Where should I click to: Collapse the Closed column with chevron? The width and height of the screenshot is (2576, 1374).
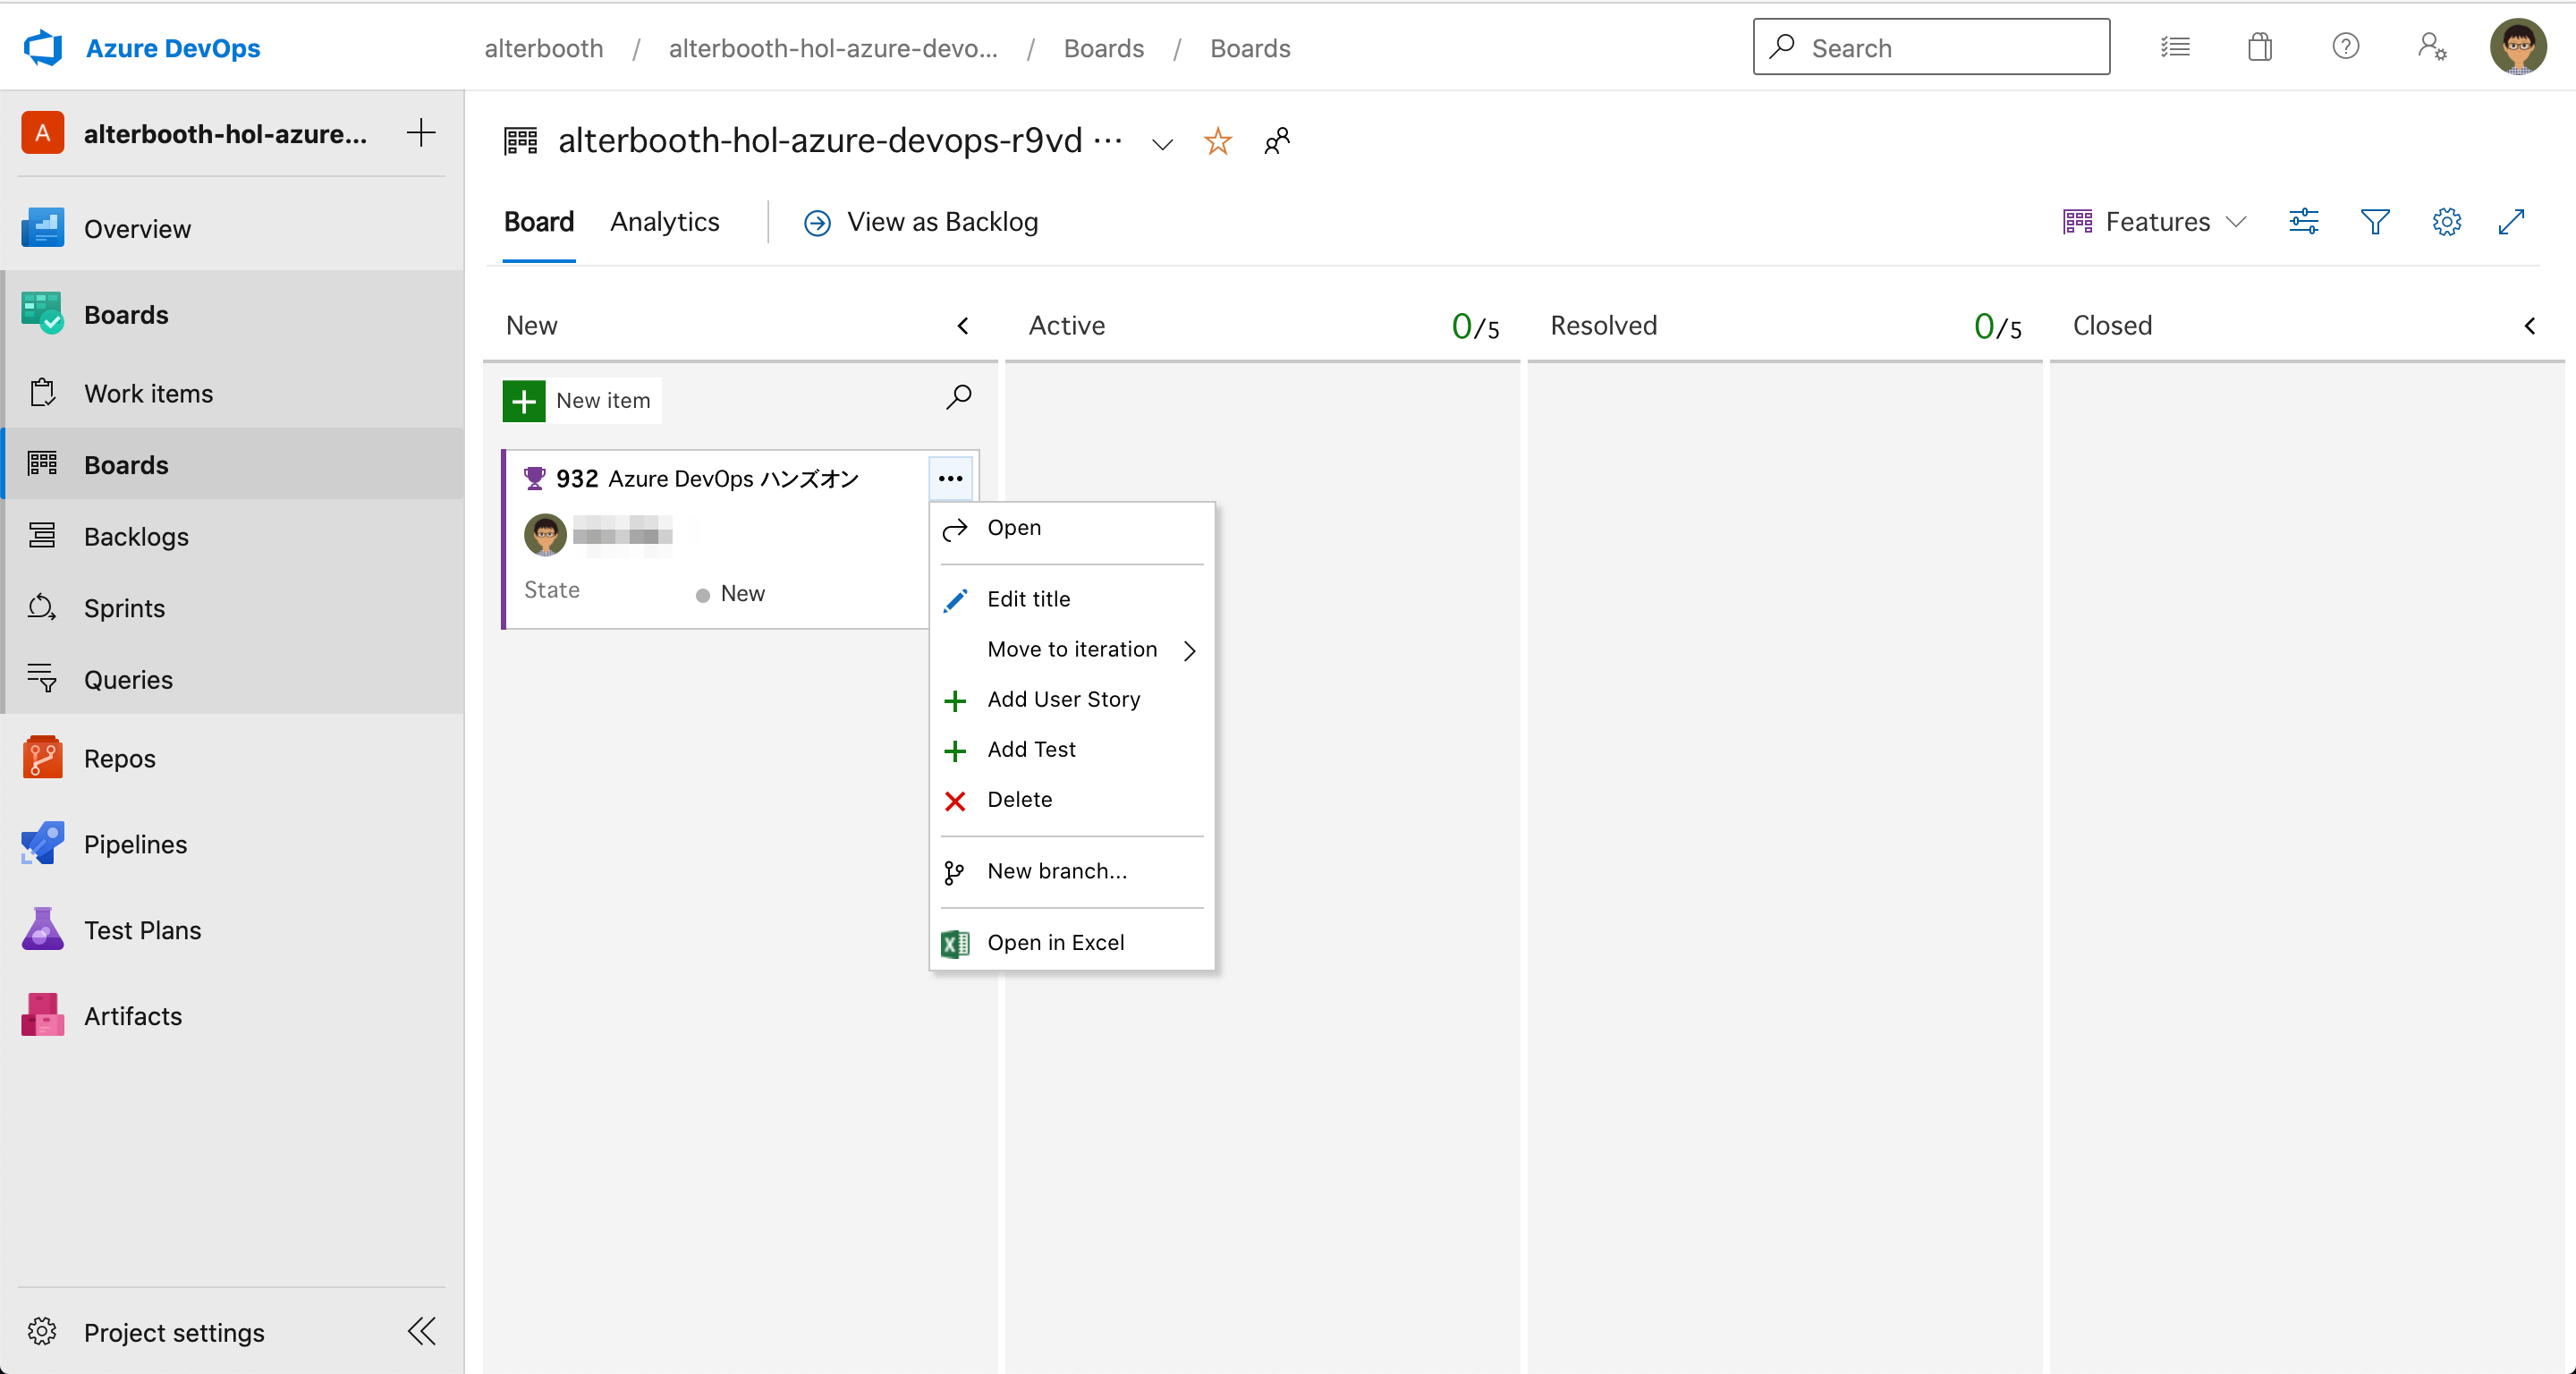(2529, 326)
